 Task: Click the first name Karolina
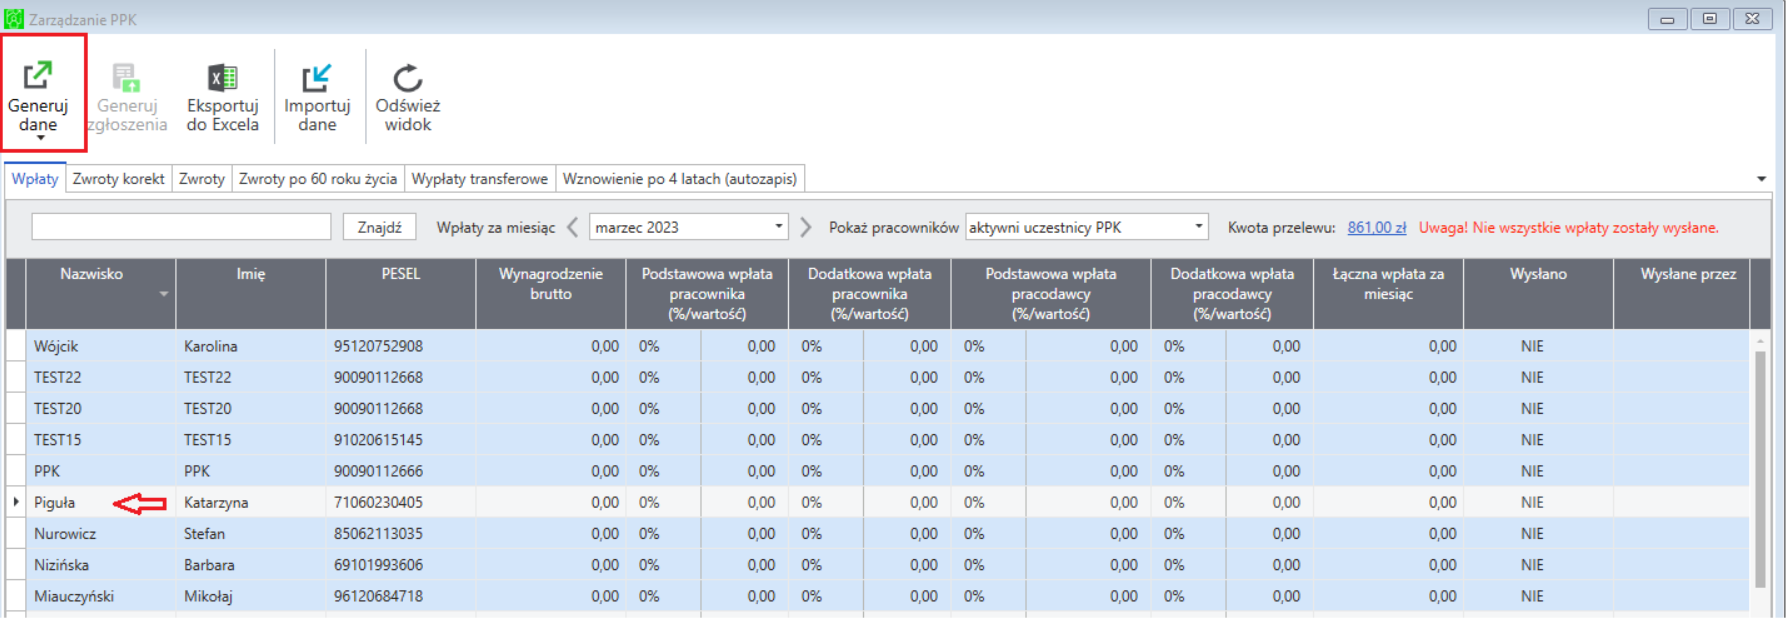211,346
